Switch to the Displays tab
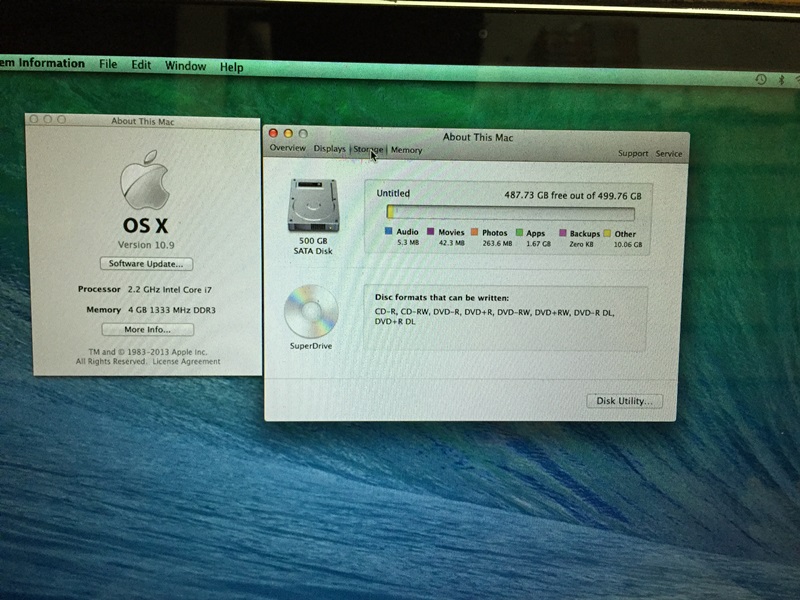The height and width of the screenshot is (600, 800). pos(329,149)
